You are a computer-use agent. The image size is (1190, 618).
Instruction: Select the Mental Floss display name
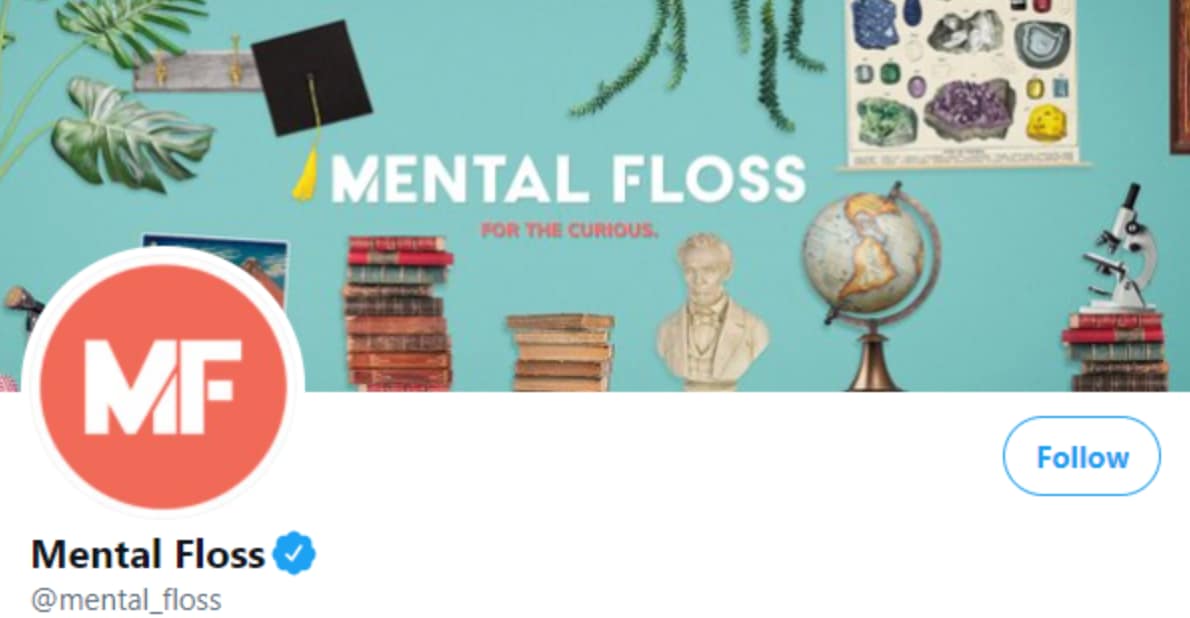tap(148, 554)
